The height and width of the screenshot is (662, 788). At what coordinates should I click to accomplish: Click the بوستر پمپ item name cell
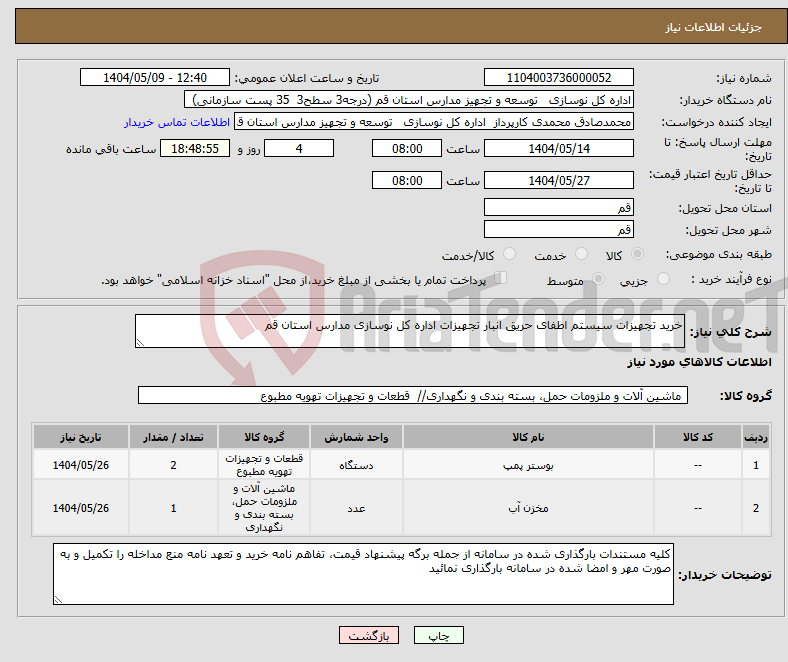tap(528, 465)
